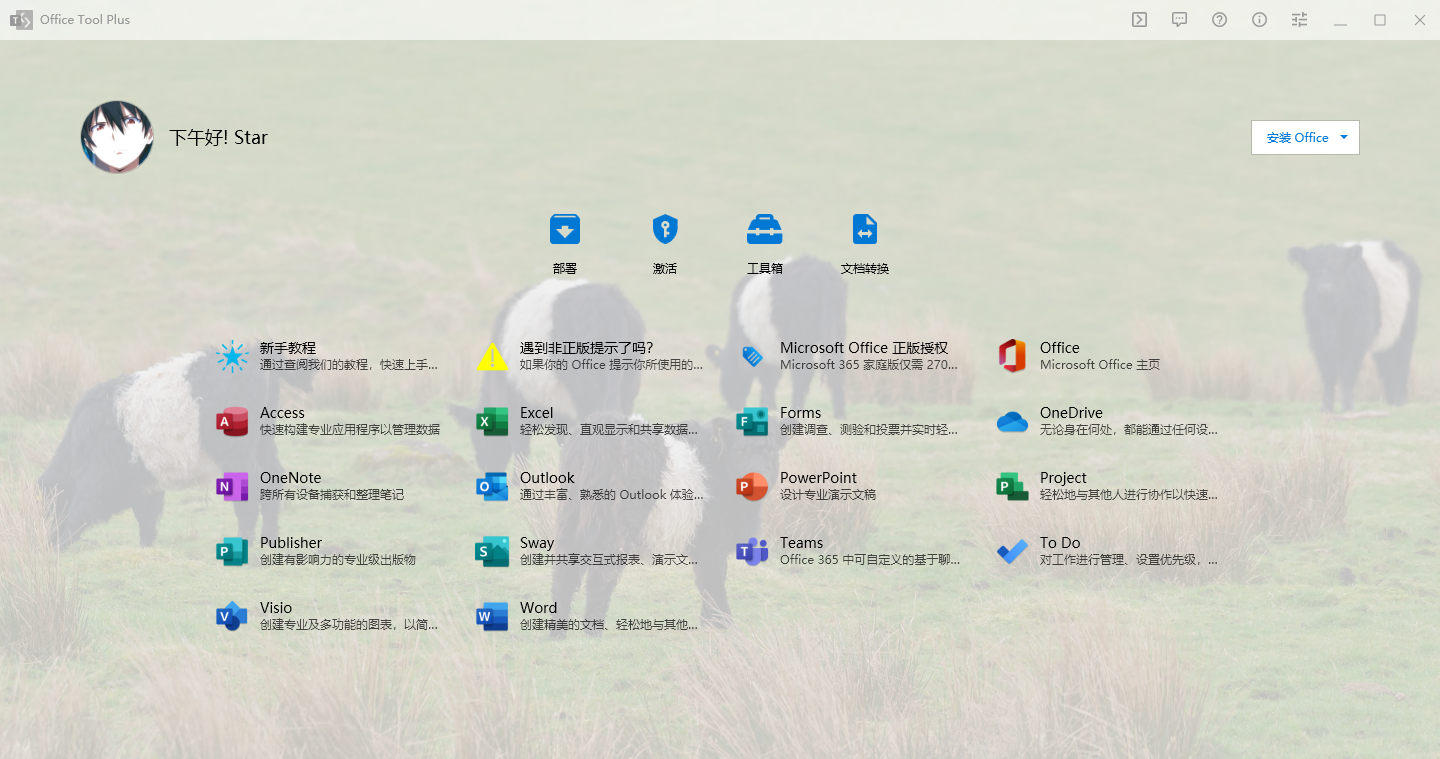The image size is (1440, 759).
Task: Click the OneDrive cloud icon
Action: [1012, 421]
